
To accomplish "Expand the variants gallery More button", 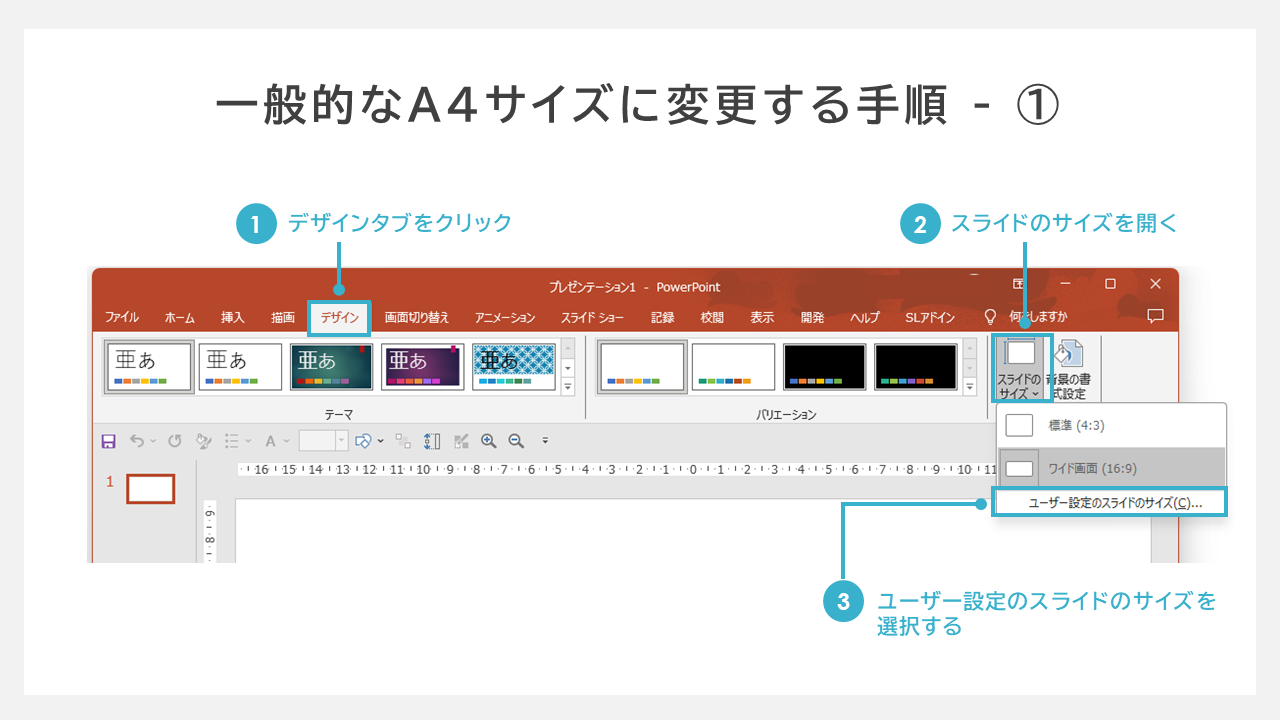I will 969,385.
